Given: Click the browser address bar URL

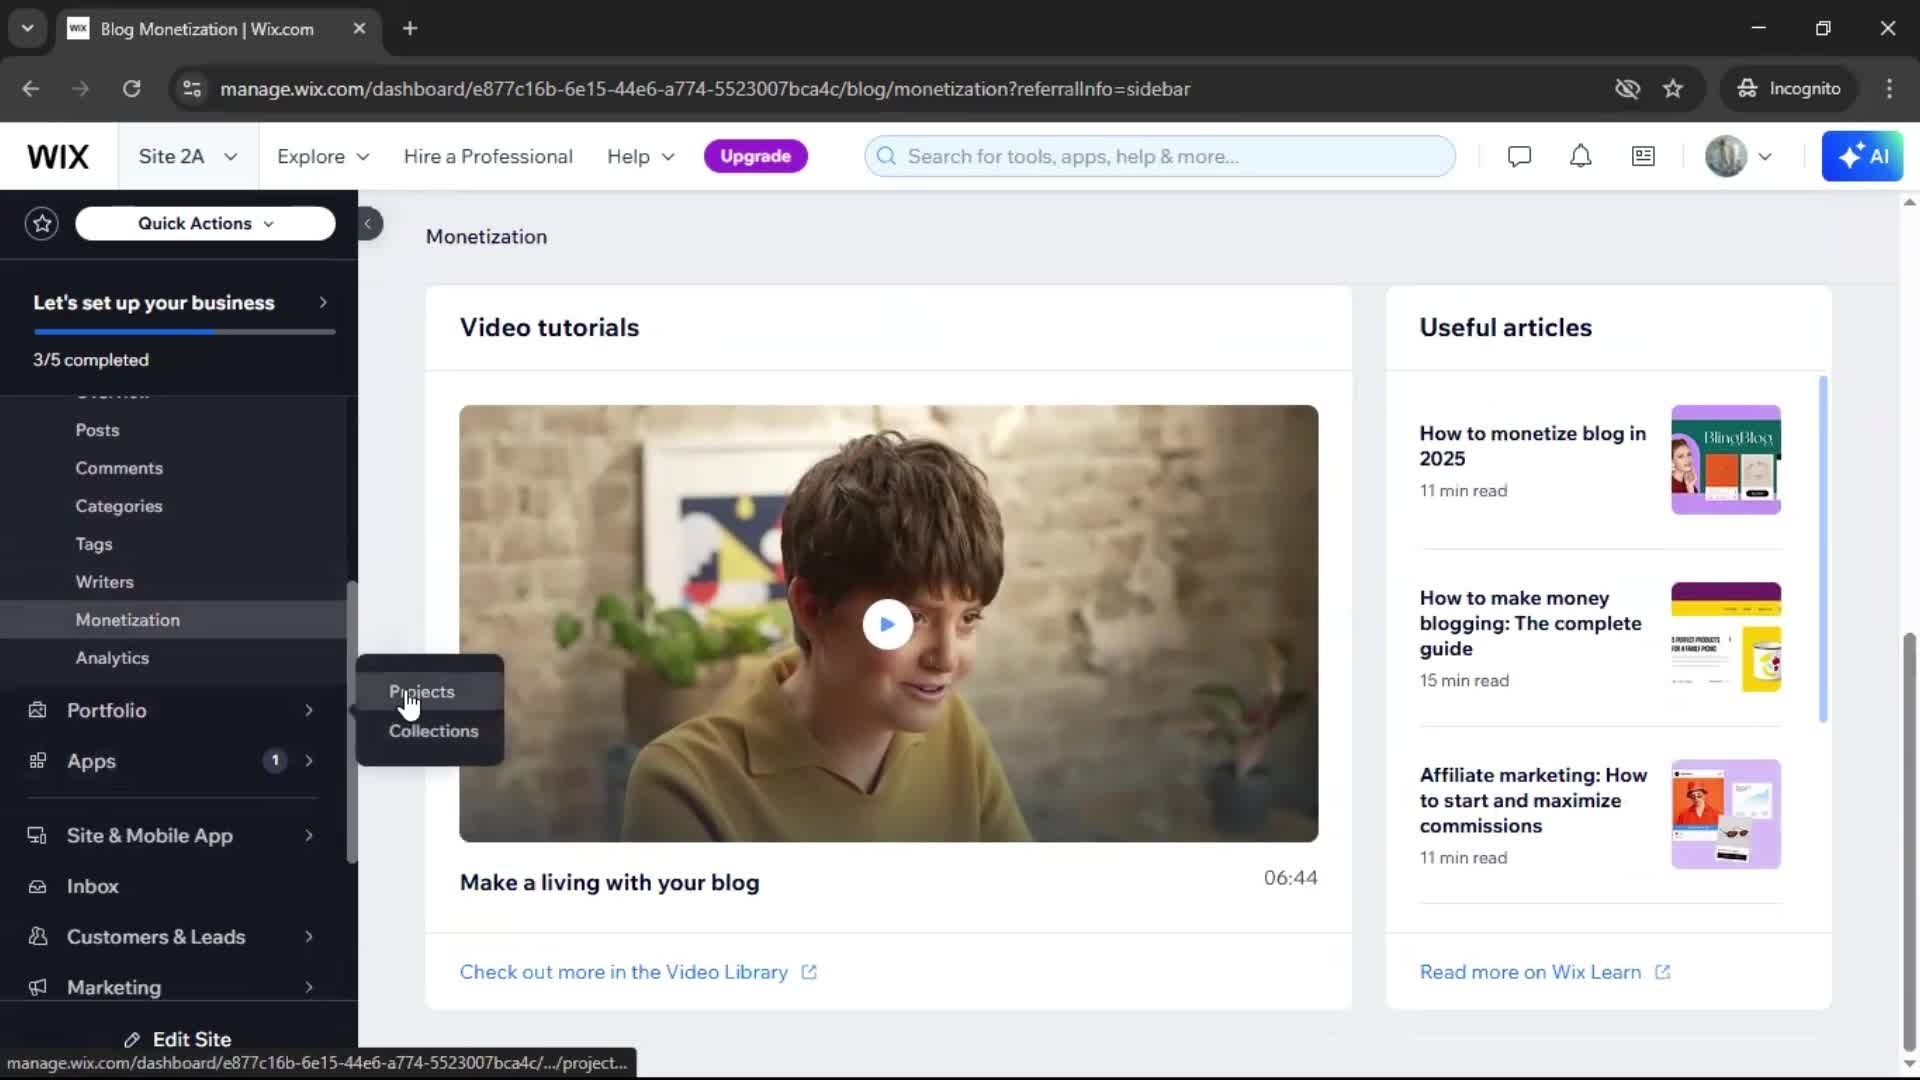Looking at the screenshot, I should tap(705, 89).
